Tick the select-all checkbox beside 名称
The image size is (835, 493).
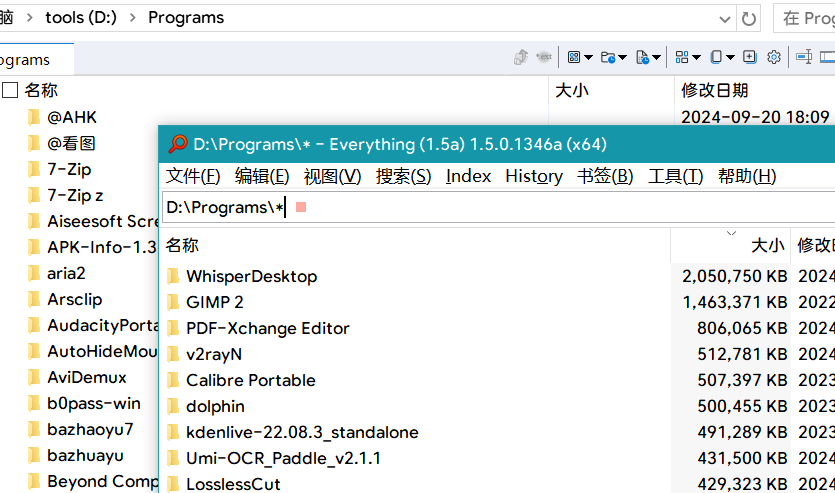(x=10, y=90)
